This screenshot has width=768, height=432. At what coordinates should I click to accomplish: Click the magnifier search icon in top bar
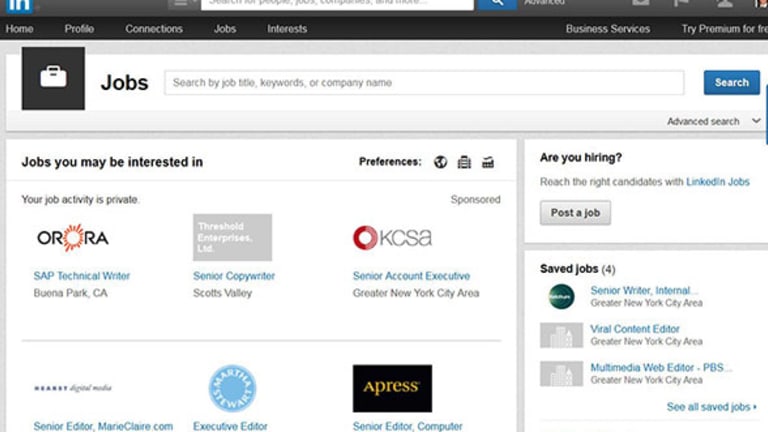click(496, 3)
